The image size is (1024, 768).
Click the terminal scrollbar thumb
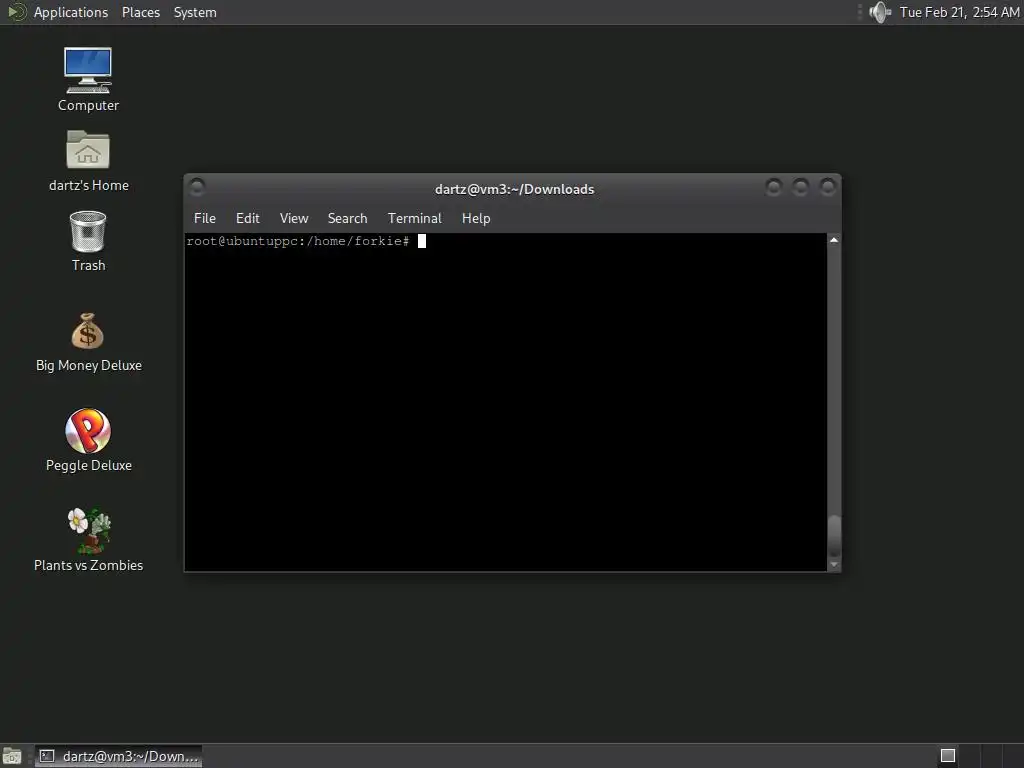pyautogui.click(x=834, y=536)
